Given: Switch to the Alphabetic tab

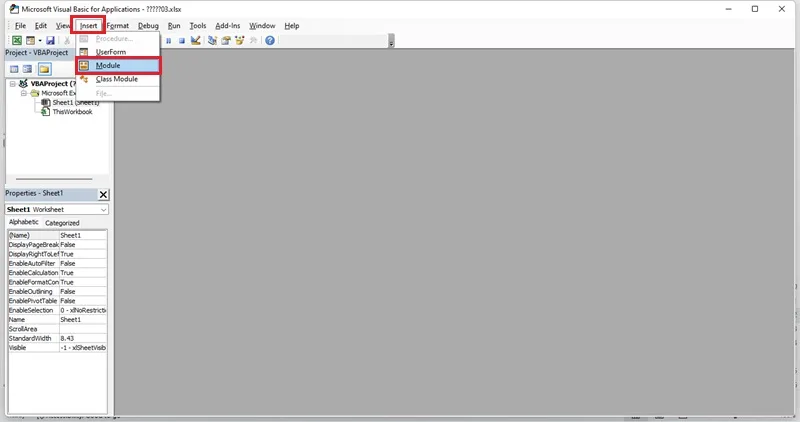Looking at the screenshot, I should tap(23, 222).
